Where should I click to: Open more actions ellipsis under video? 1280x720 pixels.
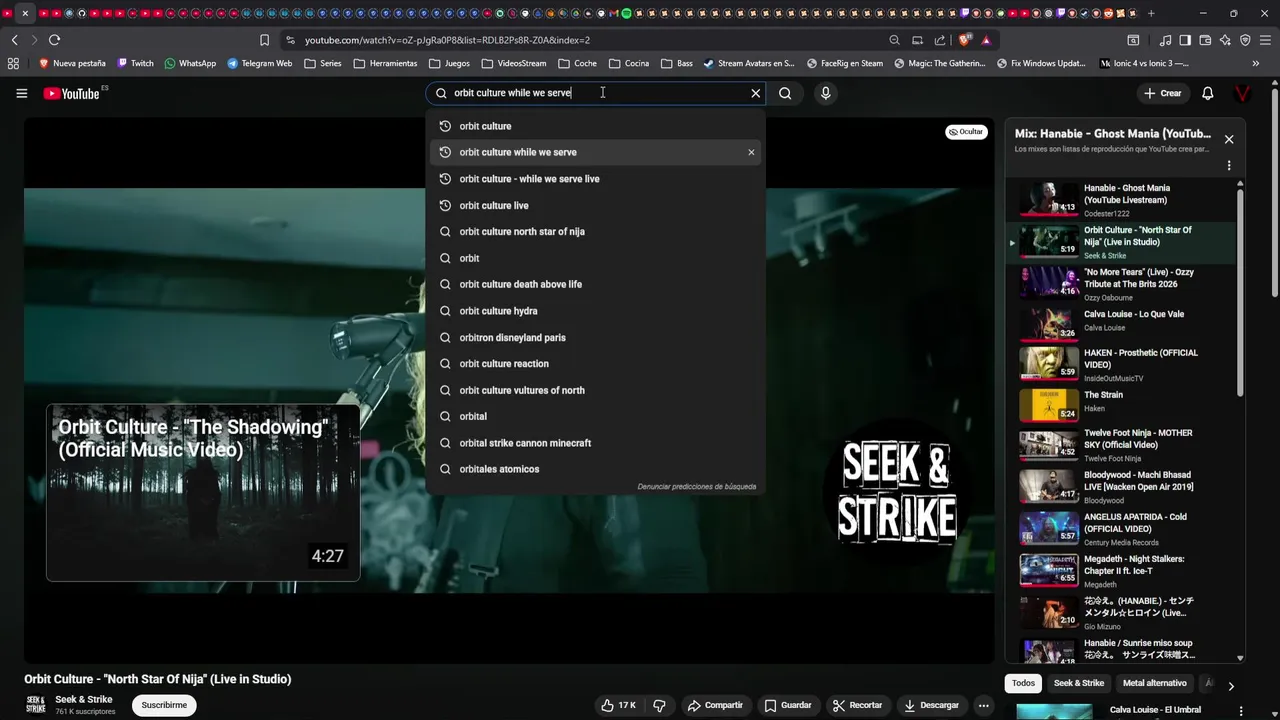983,705
